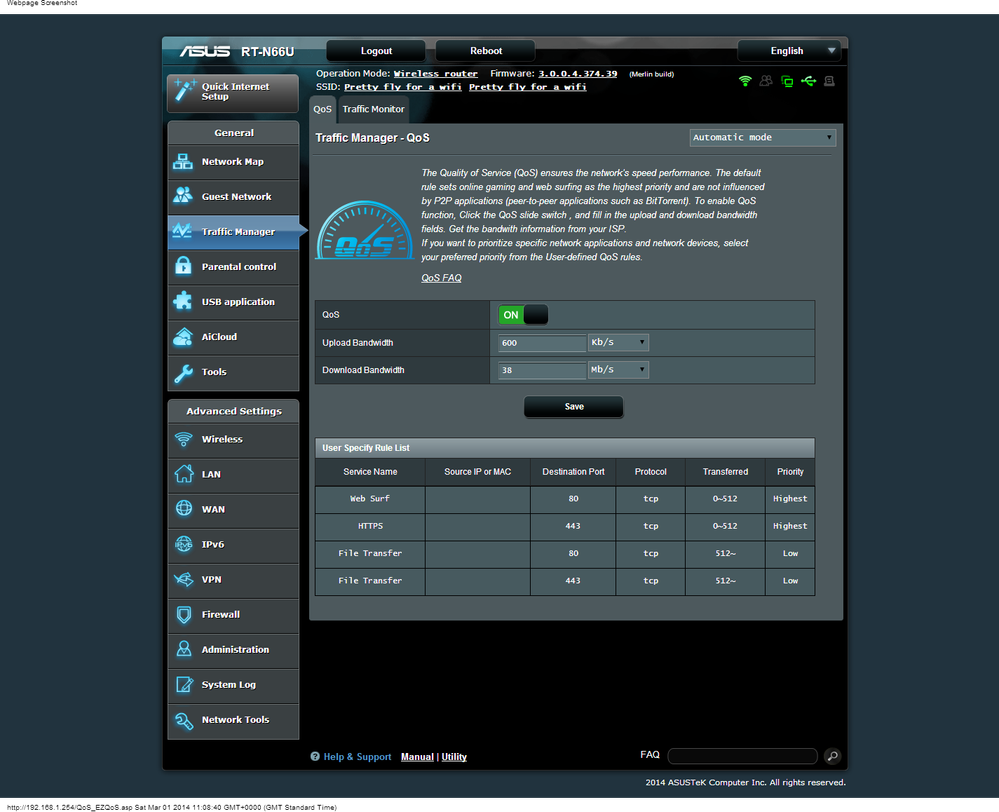Switch to the QoS tab

click(x=322, y=109)
